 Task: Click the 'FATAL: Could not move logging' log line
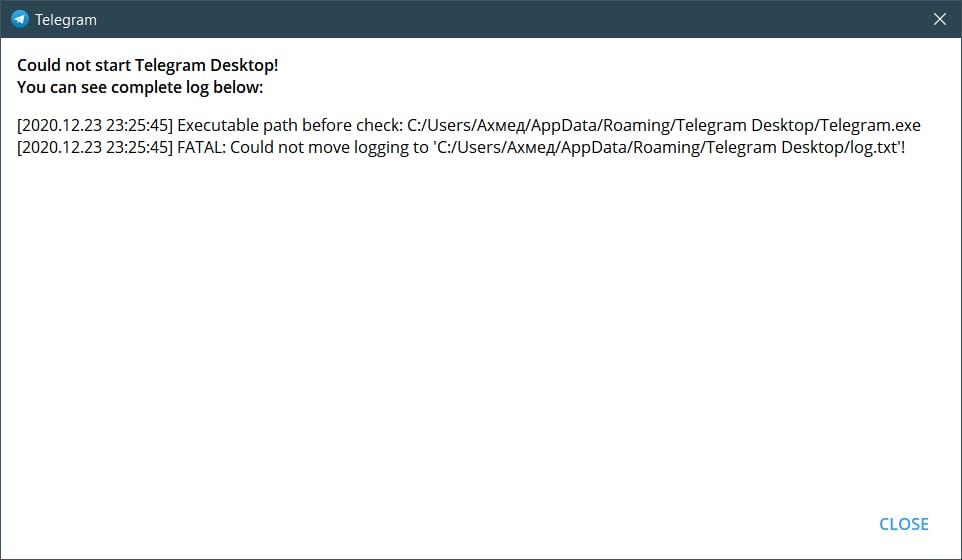click(461, 148)
